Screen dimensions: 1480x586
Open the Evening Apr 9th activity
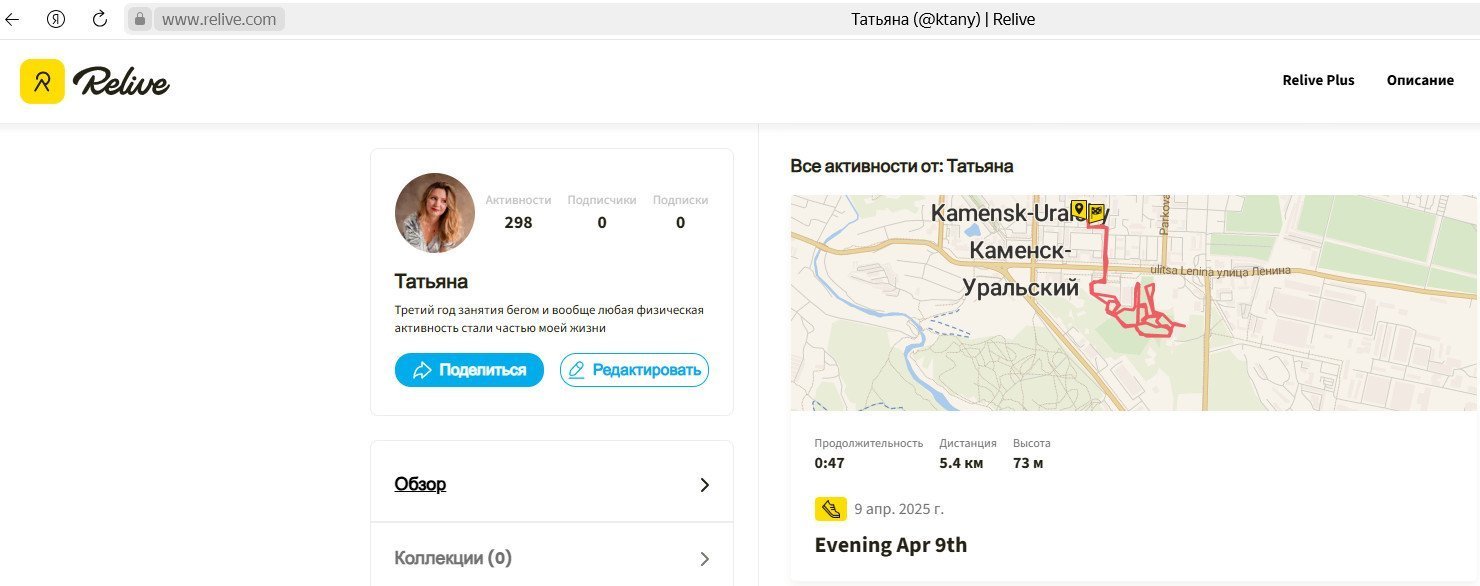coord(891,545)
